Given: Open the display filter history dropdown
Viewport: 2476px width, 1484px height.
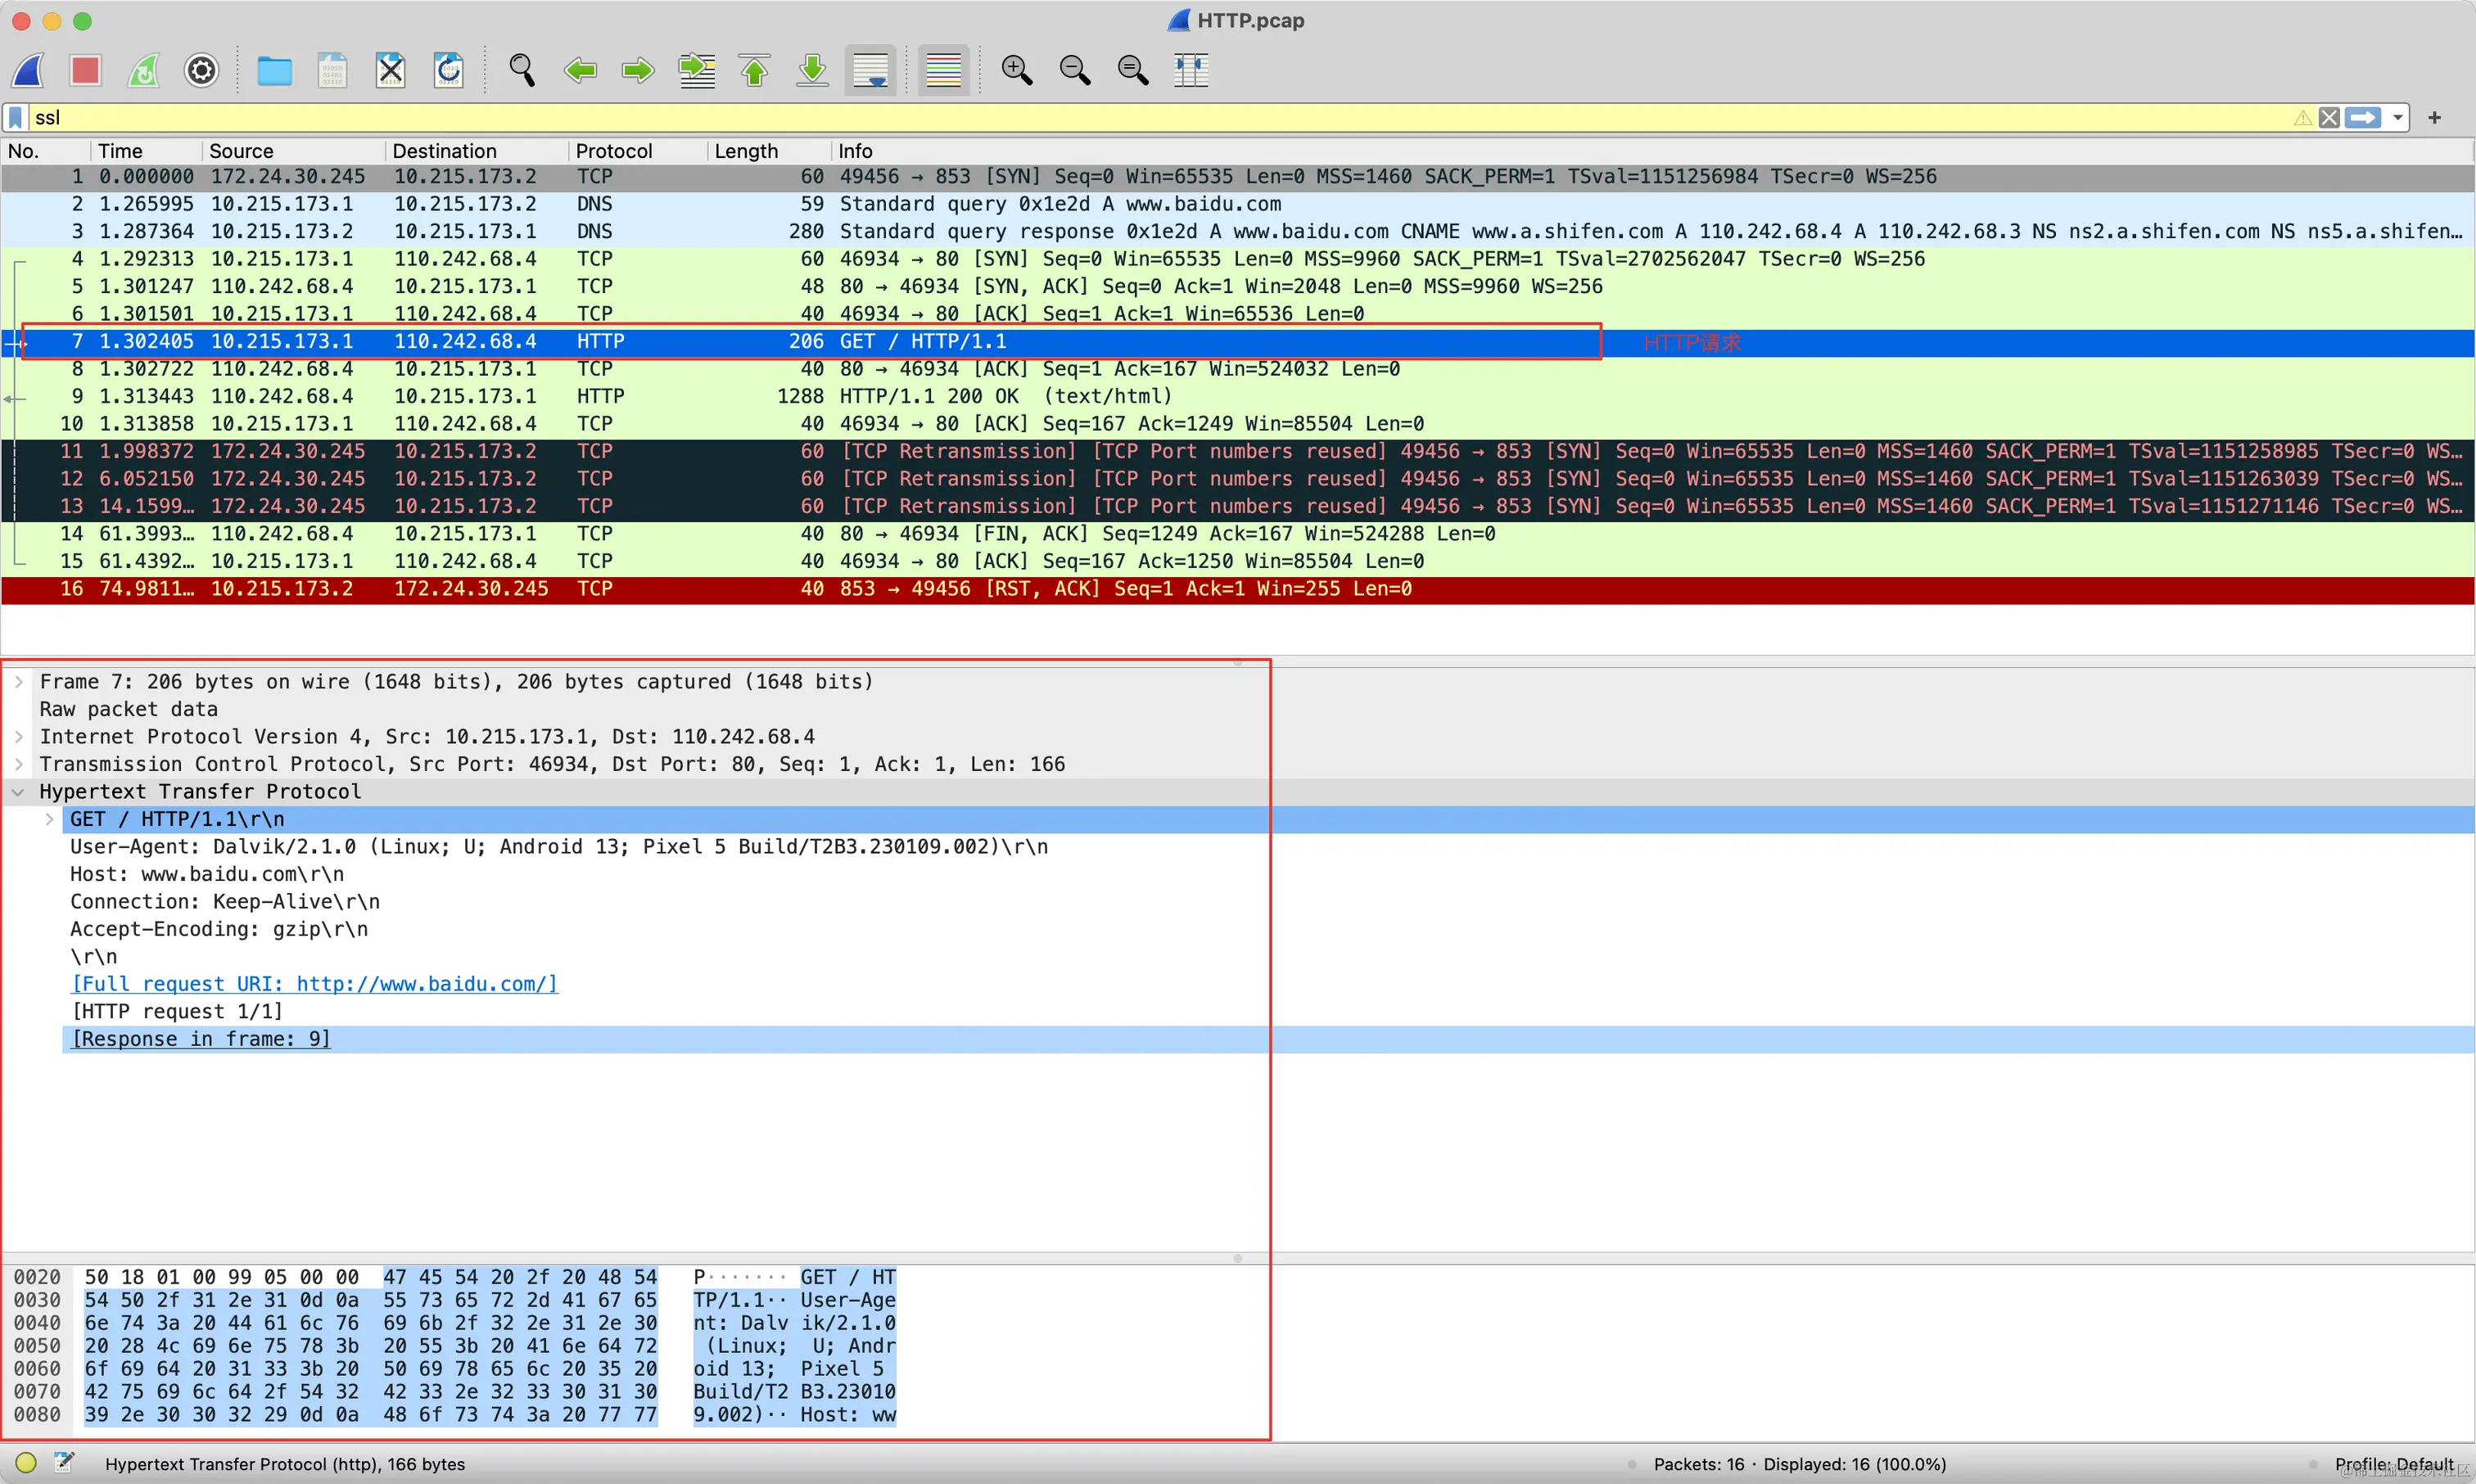Looking at the screenshot, I should pyautogui.click(x=2397, y=118).
